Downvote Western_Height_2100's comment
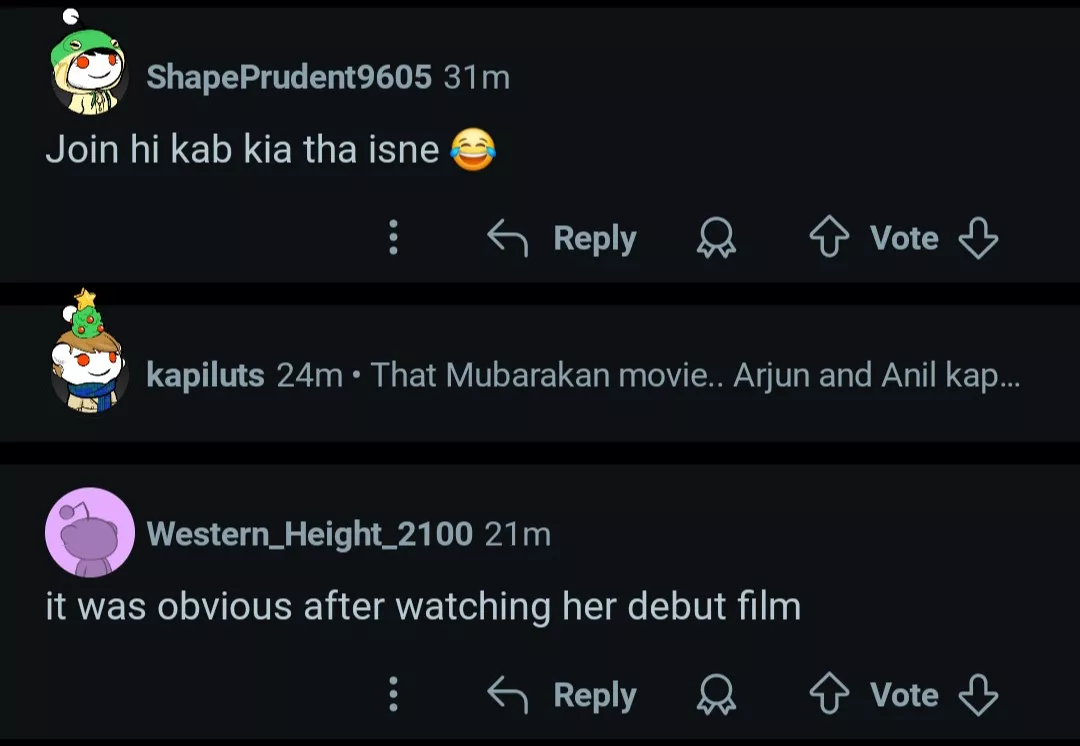This screenshot has height=746, width=1080. (x=977, y=694)
